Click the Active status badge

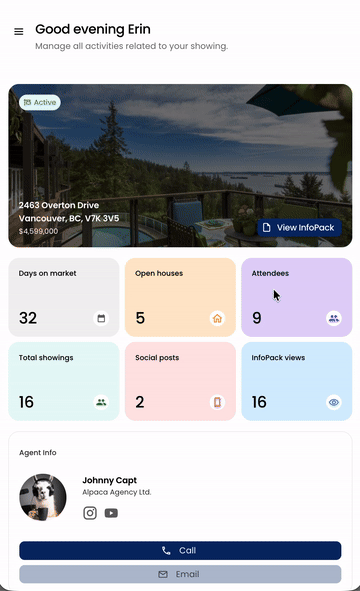tap(40, 102)
